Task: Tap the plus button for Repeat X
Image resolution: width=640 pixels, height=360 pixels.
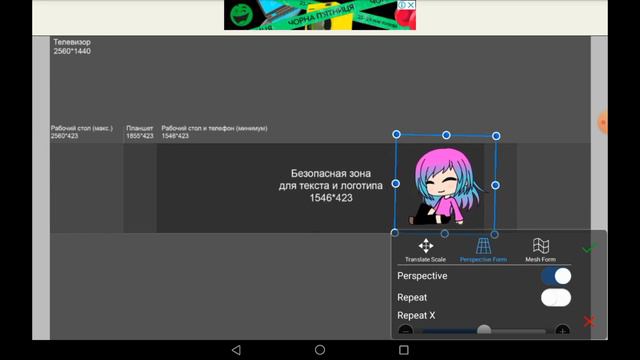Action: pos(562,331)
